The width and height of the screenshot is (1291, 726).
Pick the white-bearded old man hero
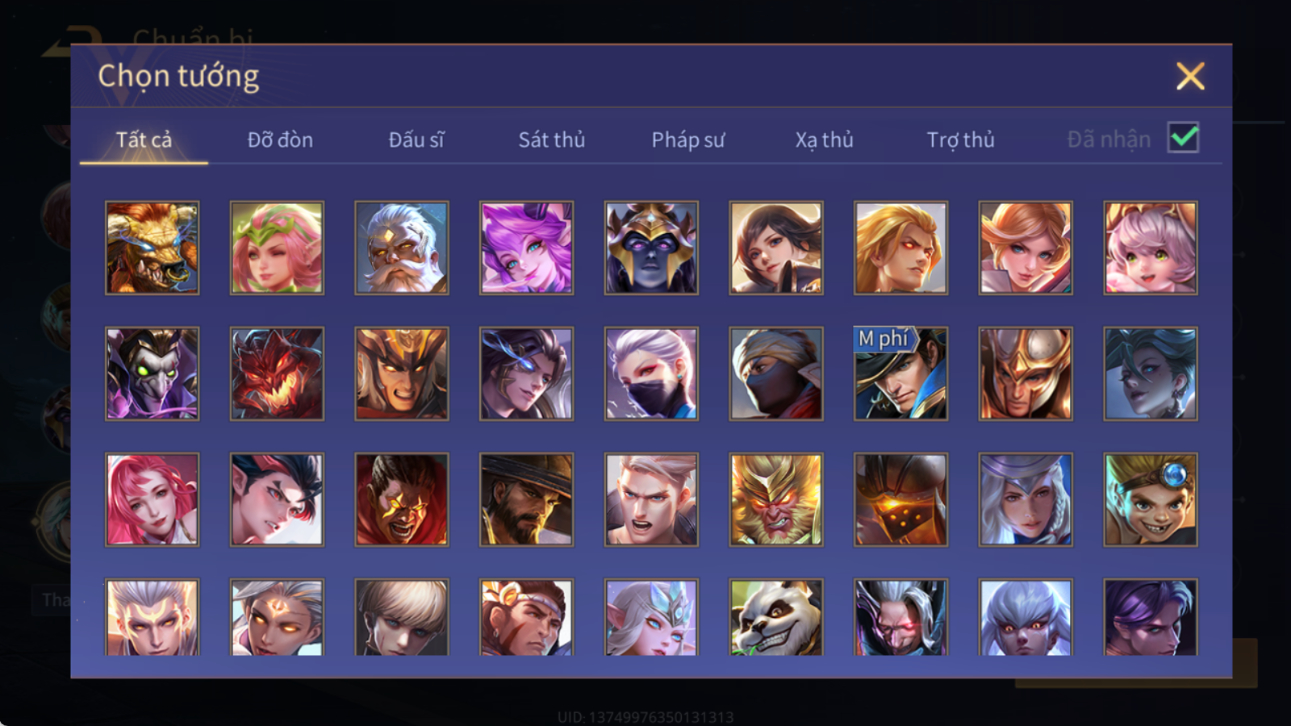[x=401, y=247]
